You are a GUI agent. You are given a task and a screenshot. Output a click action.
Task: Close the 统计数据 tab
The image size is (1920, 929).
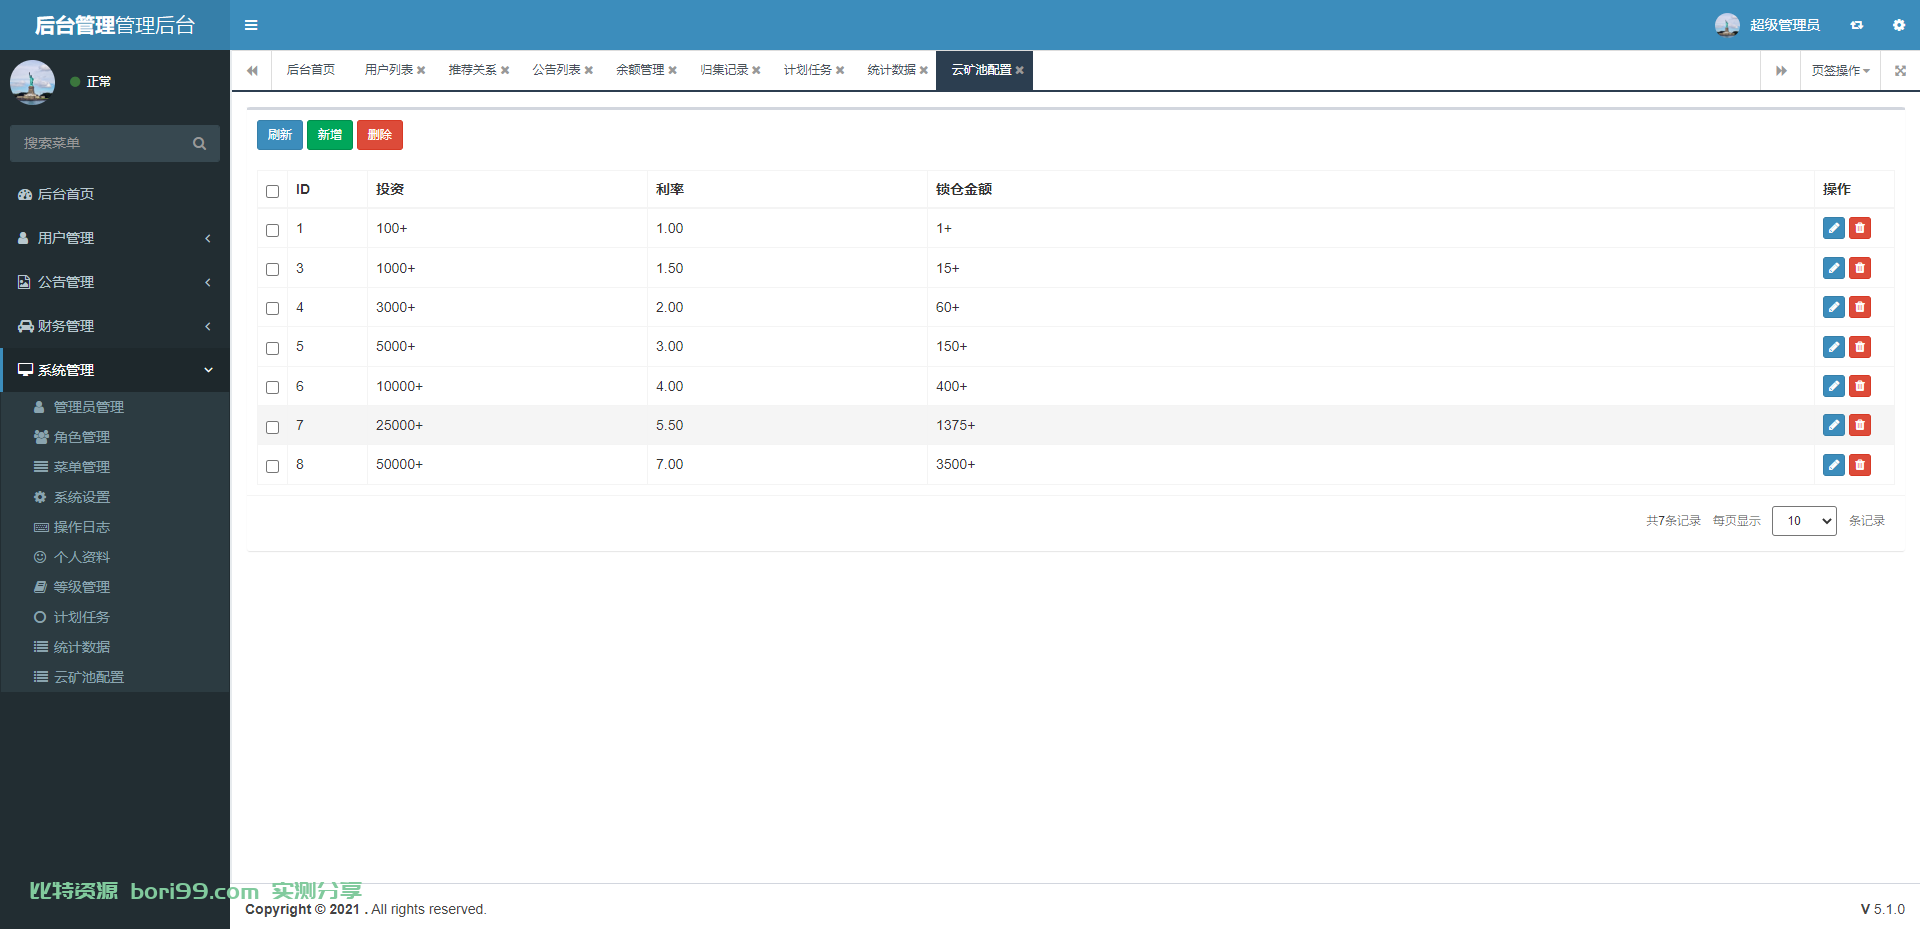click(x=923, y=70)
